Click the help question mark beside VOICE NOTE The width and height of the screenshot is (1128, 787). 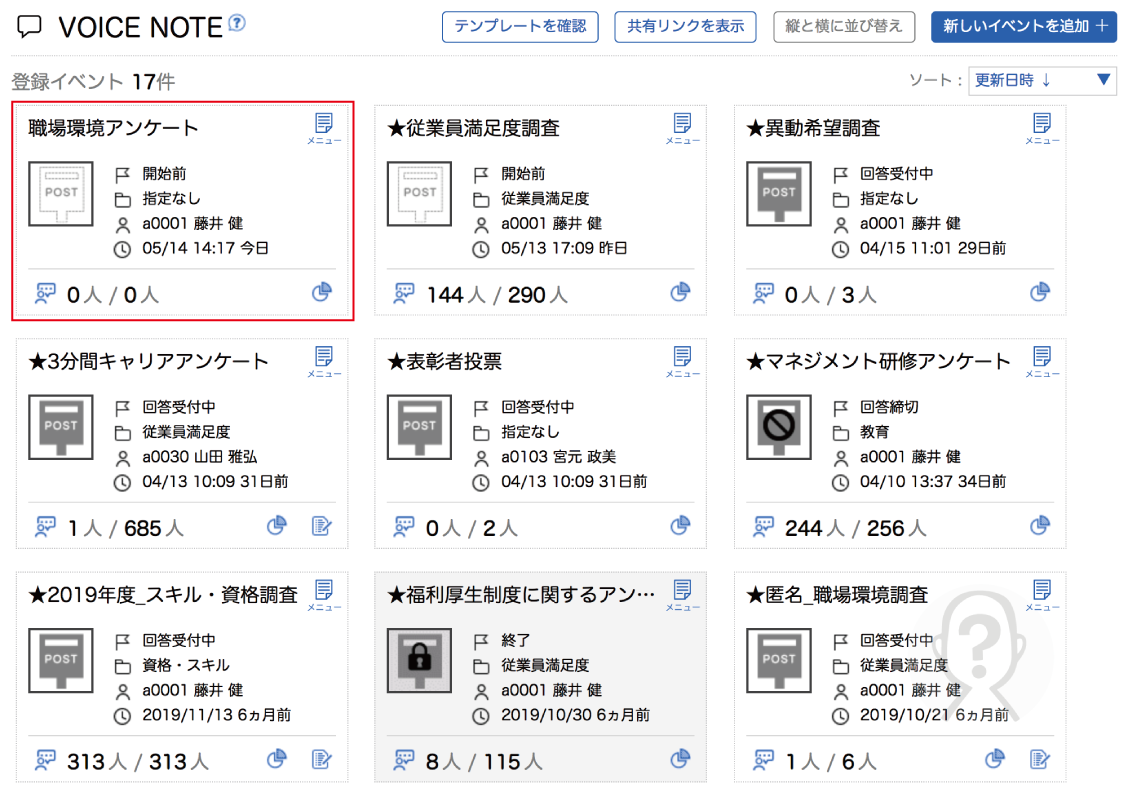tap(237, 23)
